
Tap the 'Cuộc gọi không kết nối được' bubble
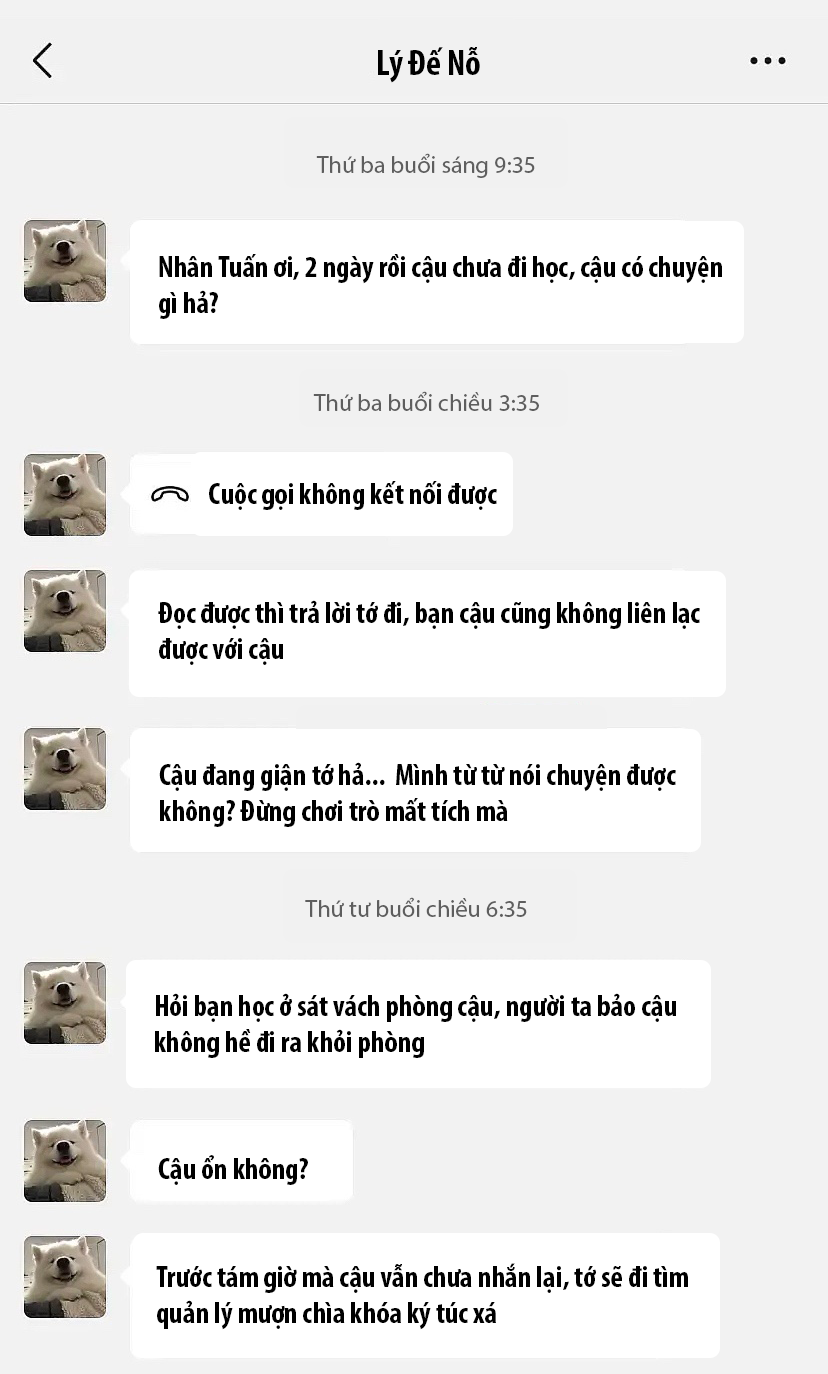click(321, 494)
